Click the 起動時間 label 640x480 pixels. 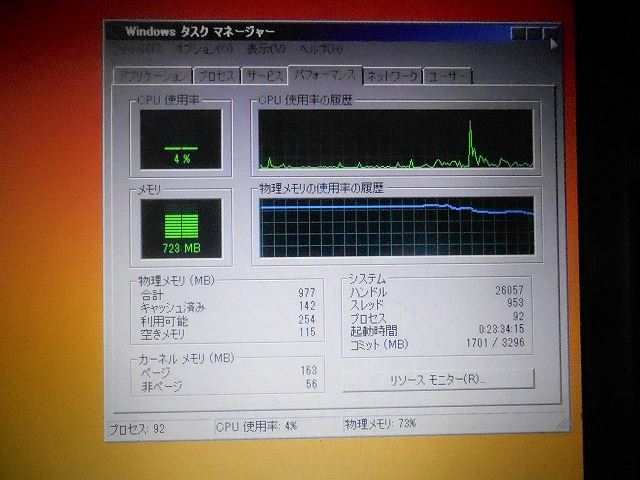tap(373, 331)
